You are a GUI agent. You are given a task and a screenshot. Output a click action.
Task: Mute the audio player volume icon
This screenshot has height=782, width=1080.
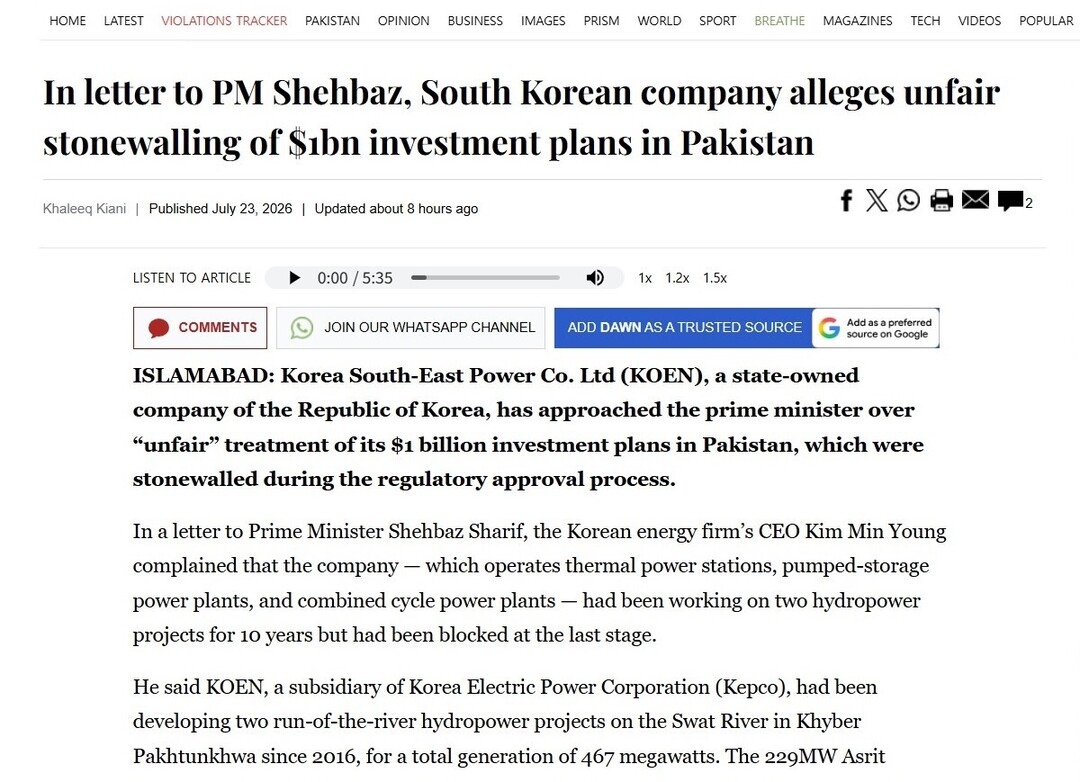click(595, 278)
